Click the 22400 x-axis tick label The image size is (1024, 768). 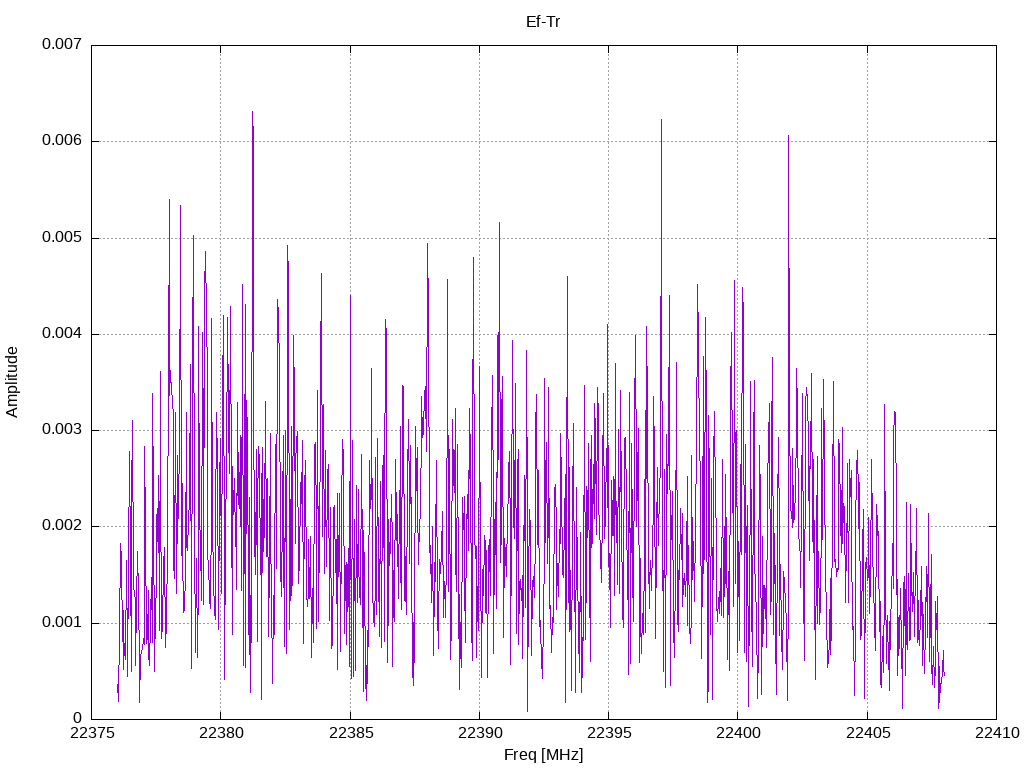[738, 733]
